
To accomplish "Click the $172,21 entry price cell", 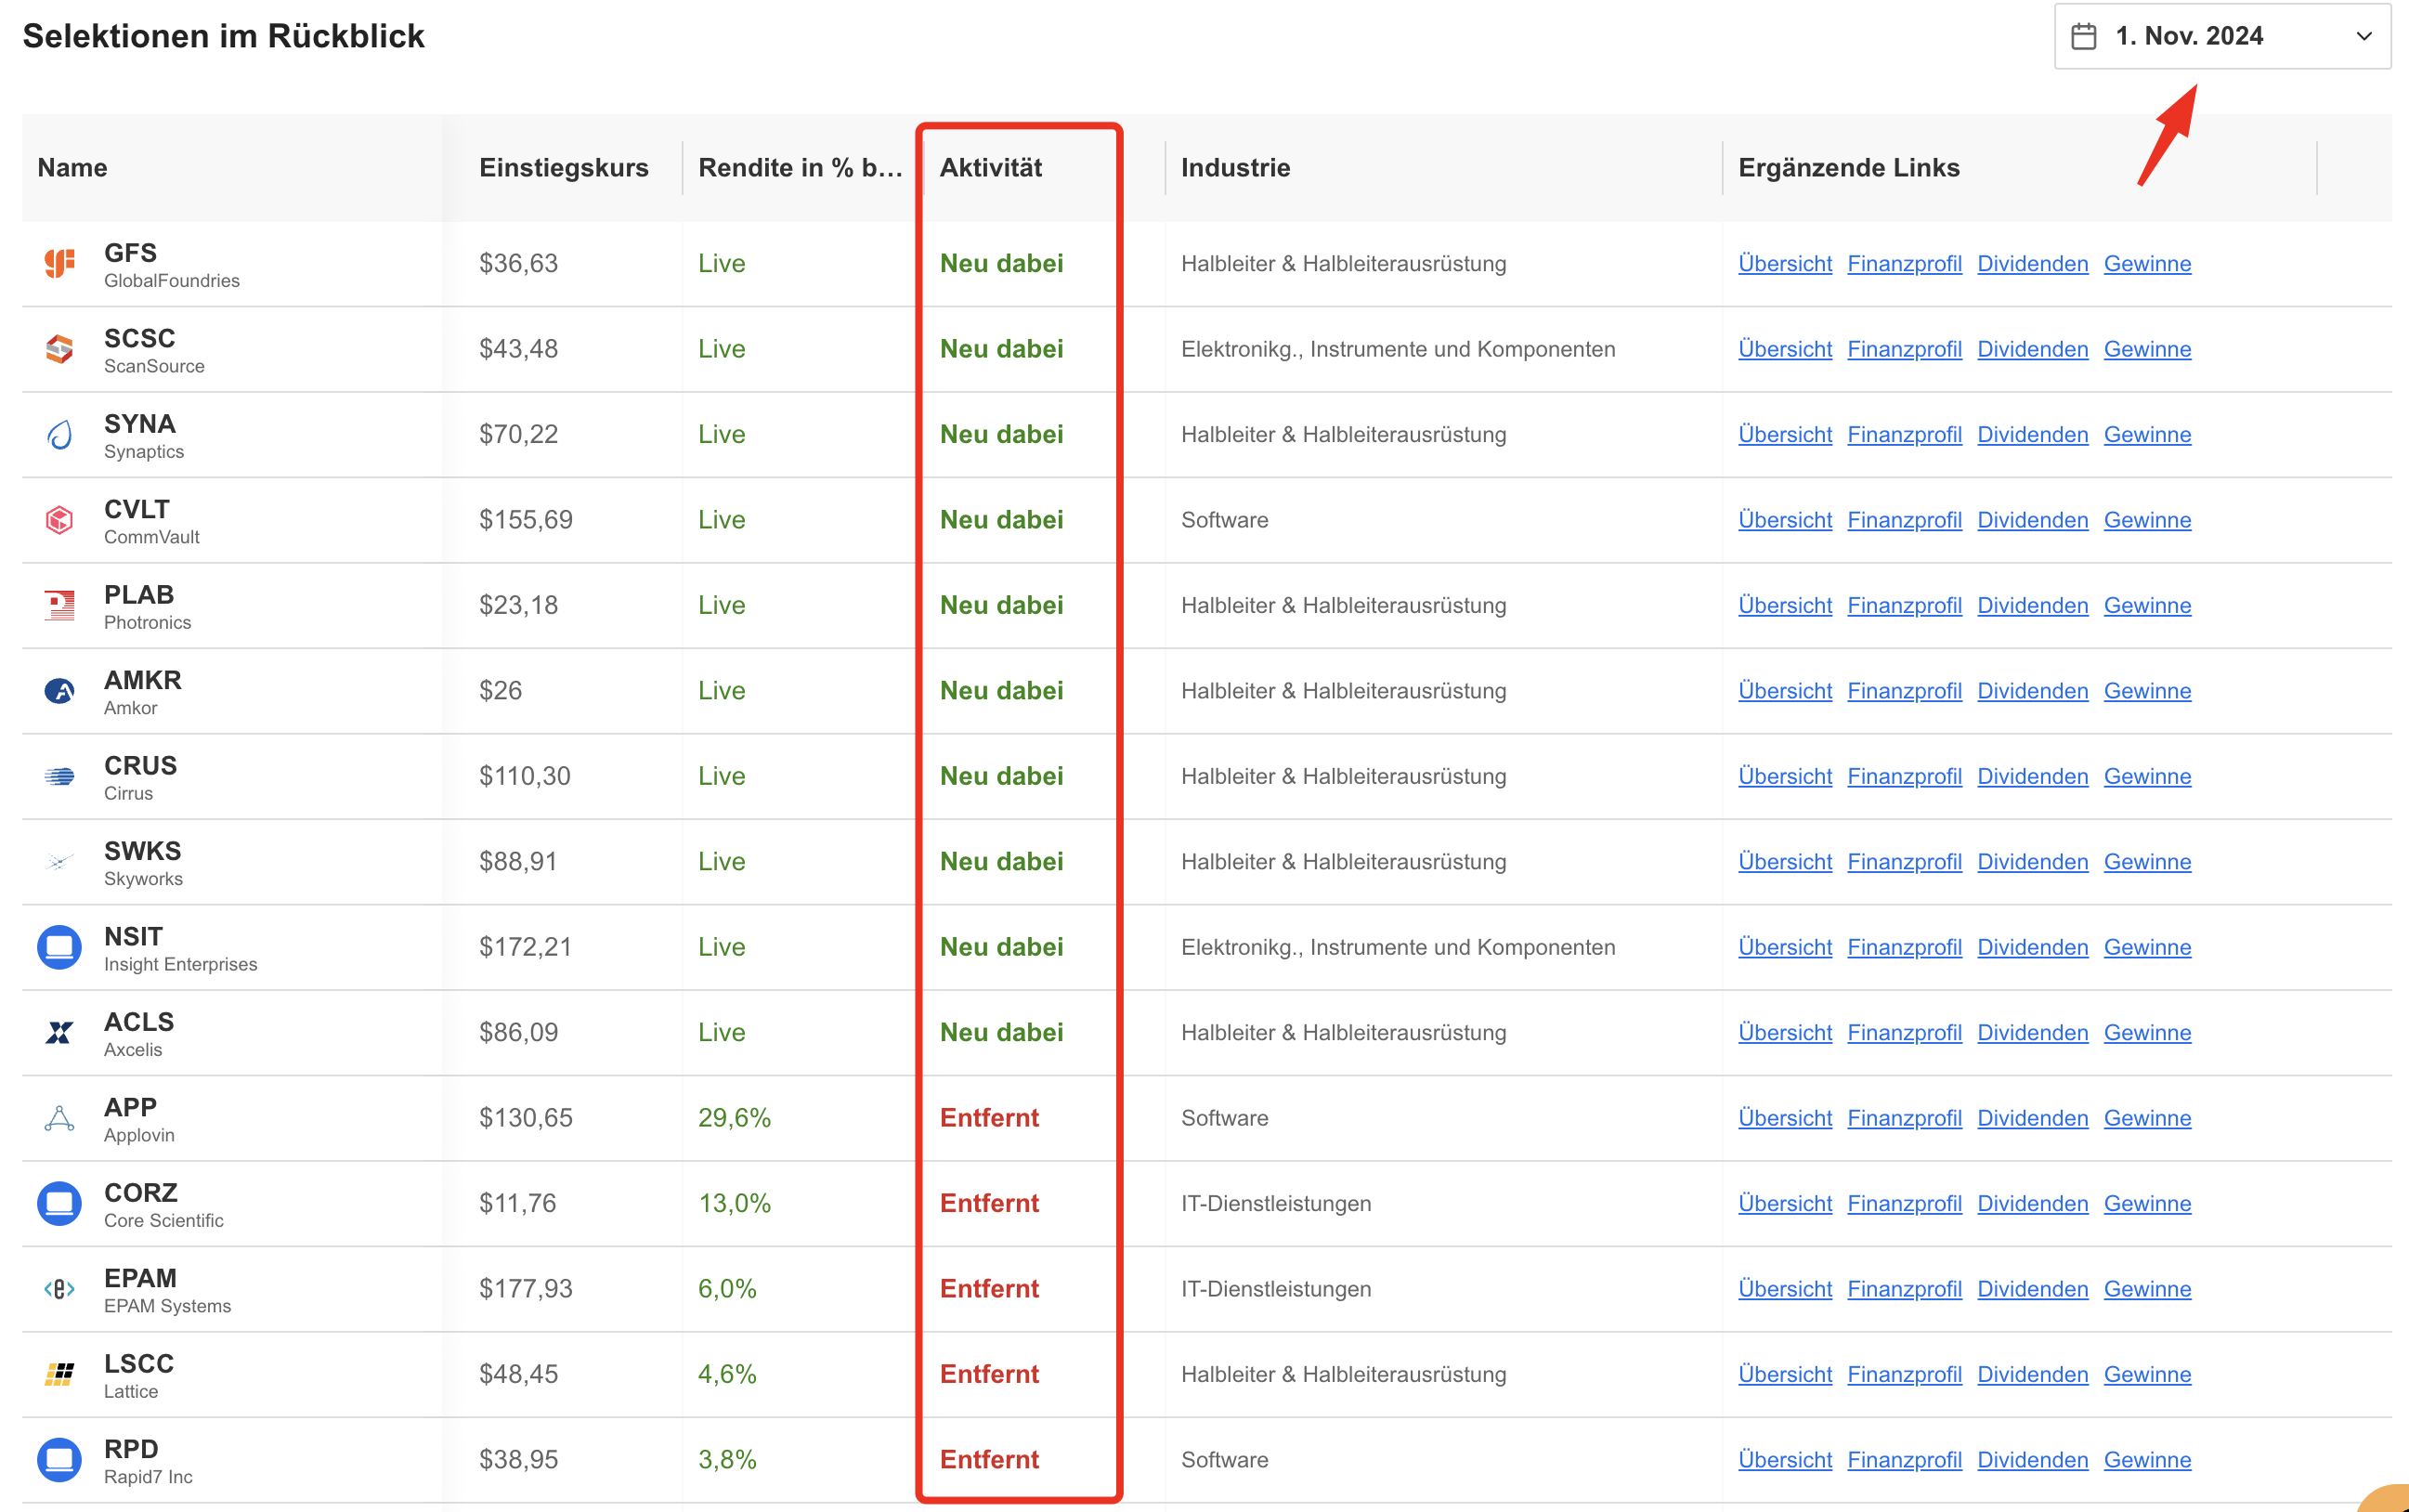I will click(x=526, y=947).
